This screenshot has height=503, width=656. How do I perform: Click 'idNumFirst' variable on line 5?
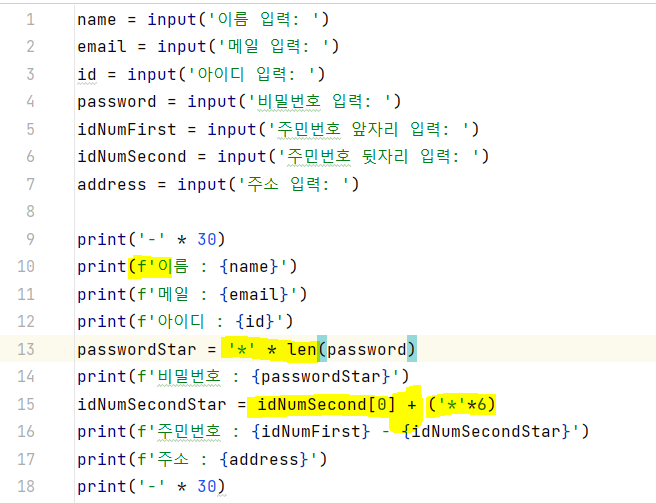127,129
